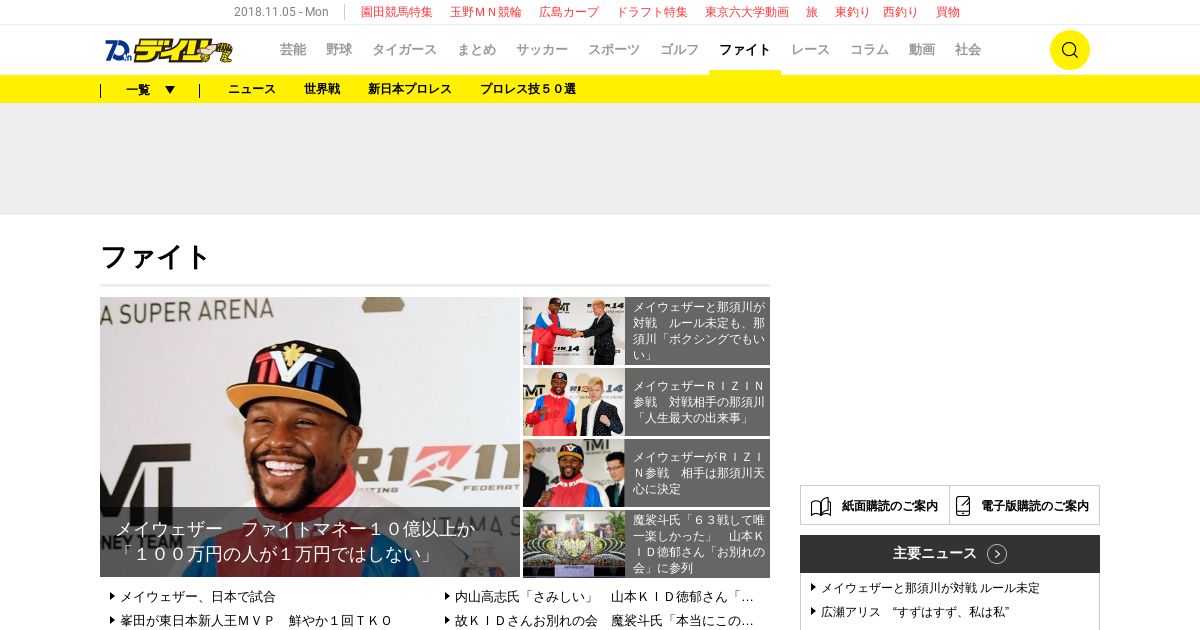1200x630 pixels.
Task: Click the 電子版購読のご案内 button
Action: [1025, 506]
